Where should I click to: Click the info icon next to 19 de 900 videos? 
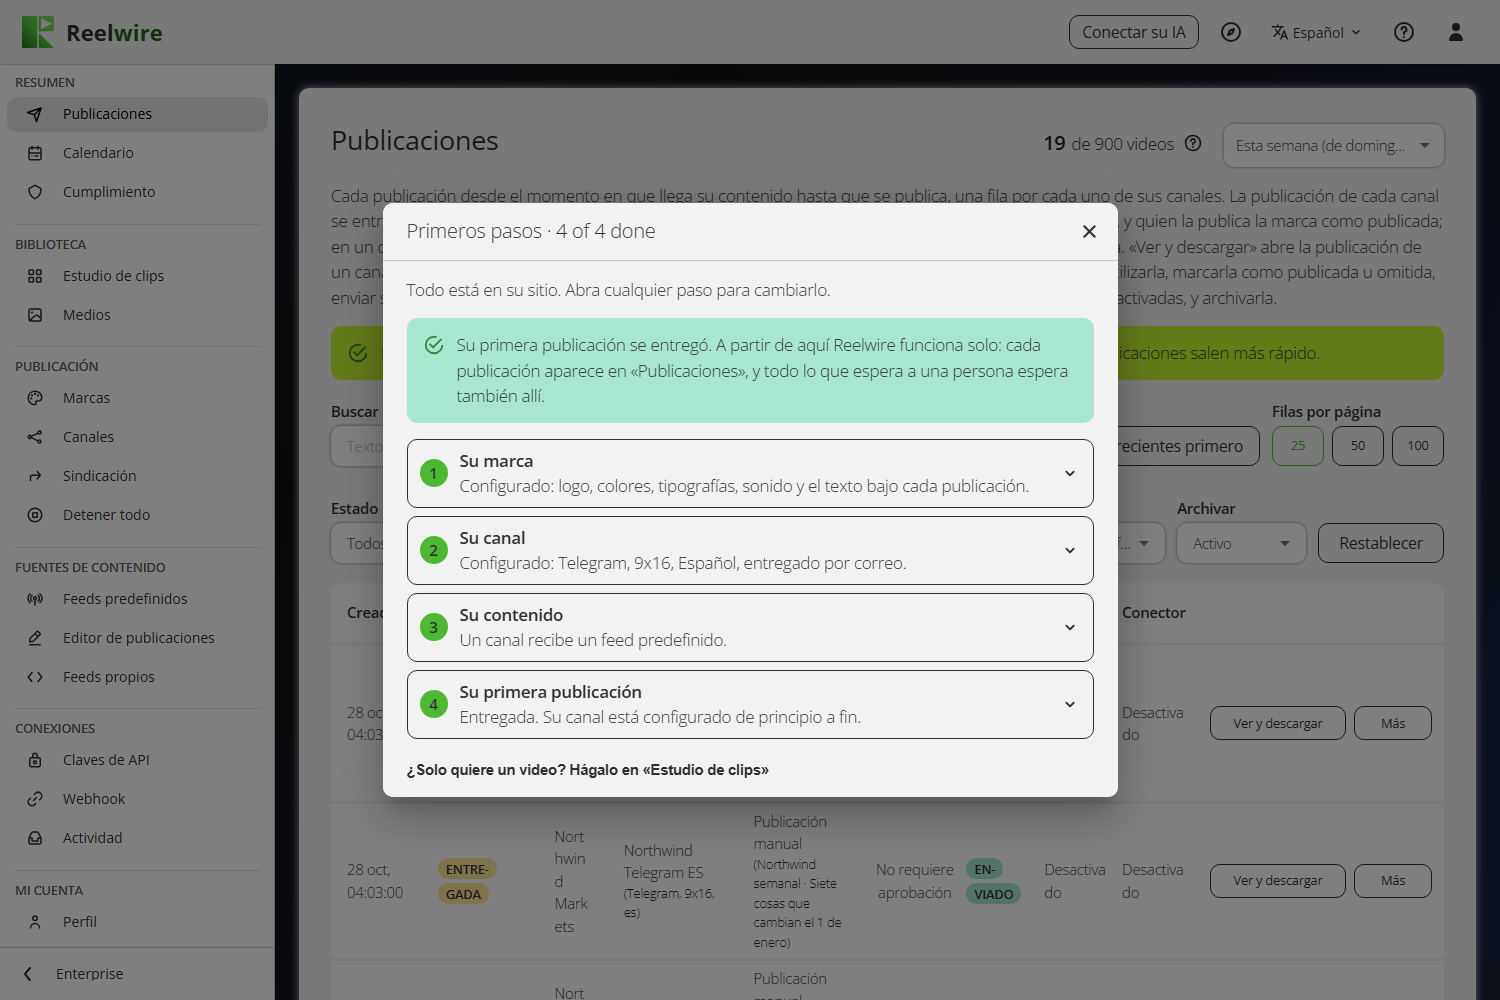pyautogui.click(x=1193, y=143)
